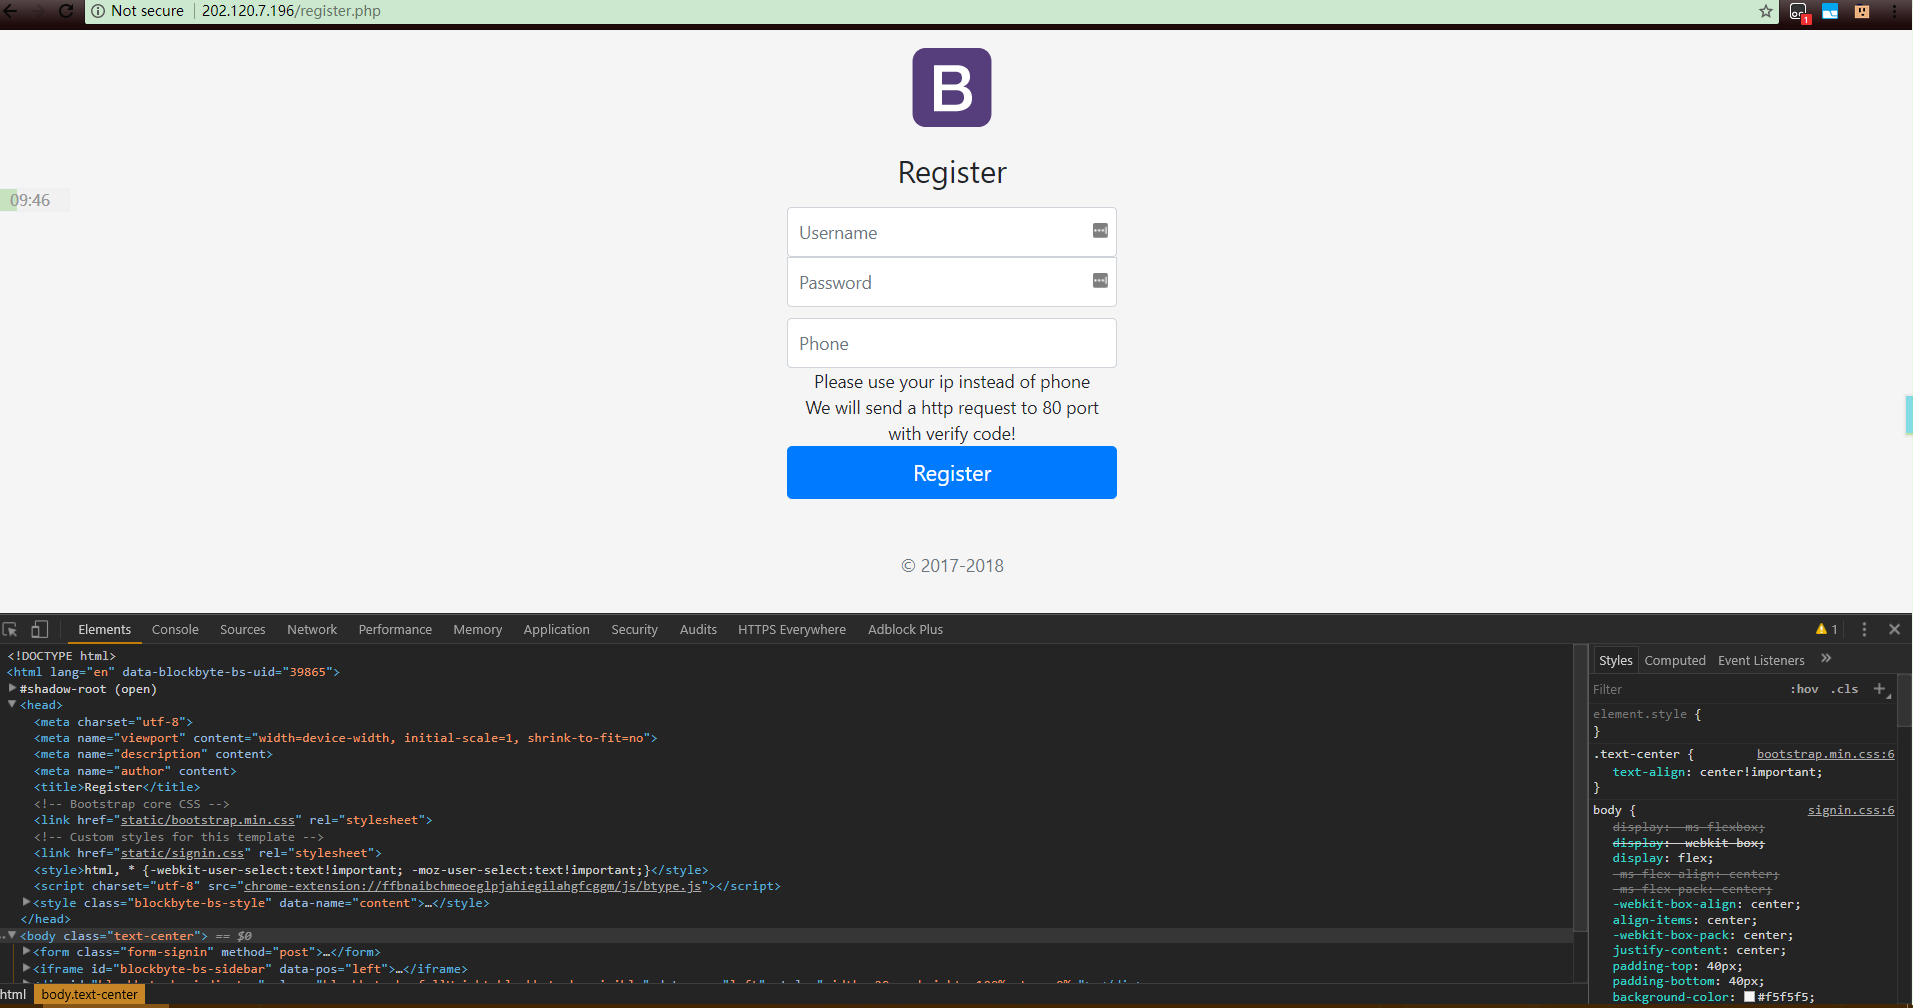Screen dimensions: 1913x1008
Task: Click the key icon in Password field
Action: click(1100, 281)
